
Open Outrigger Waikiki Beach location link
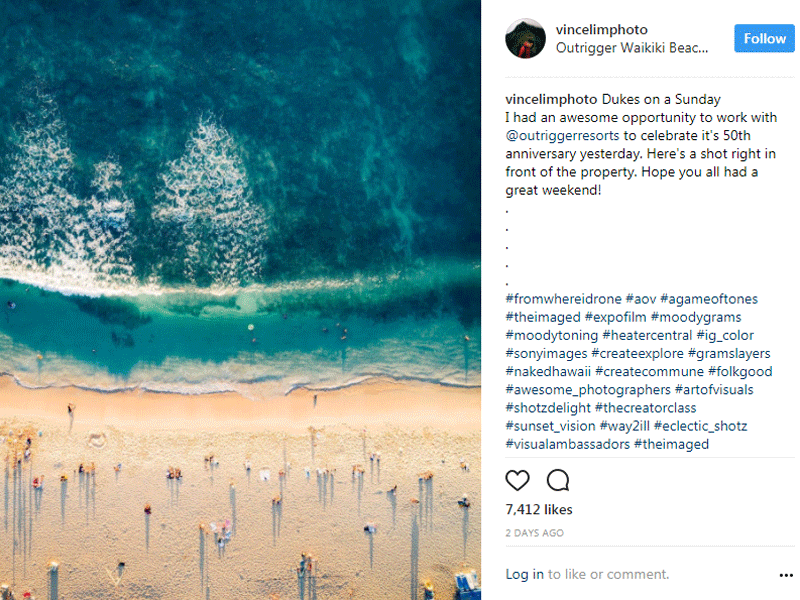(632, 48)
